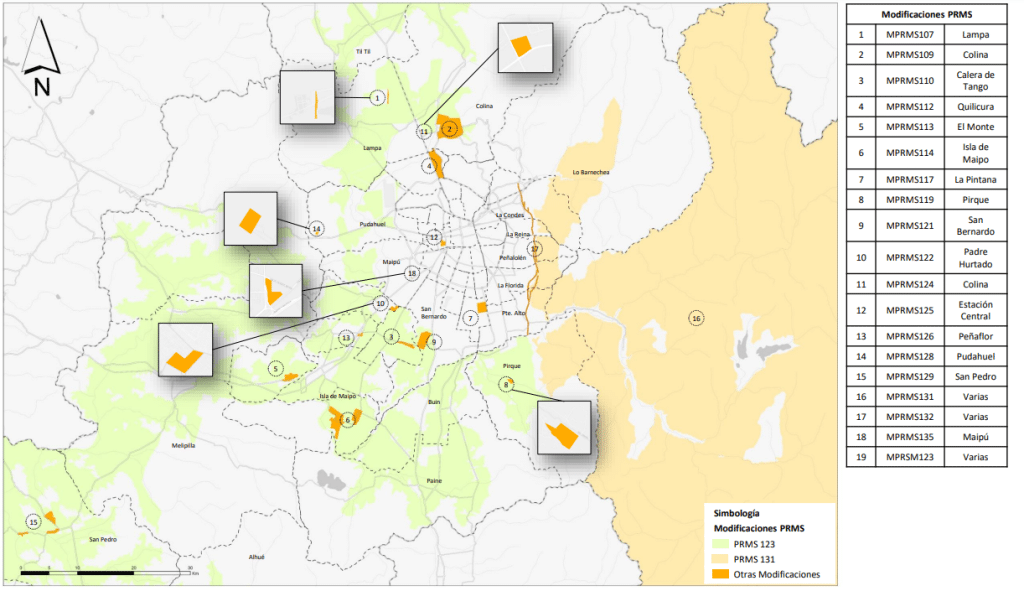The image size is (1024, 591).
Task: Click circled marker number 8 below Pirque
Action: click(x=507, y=385)
